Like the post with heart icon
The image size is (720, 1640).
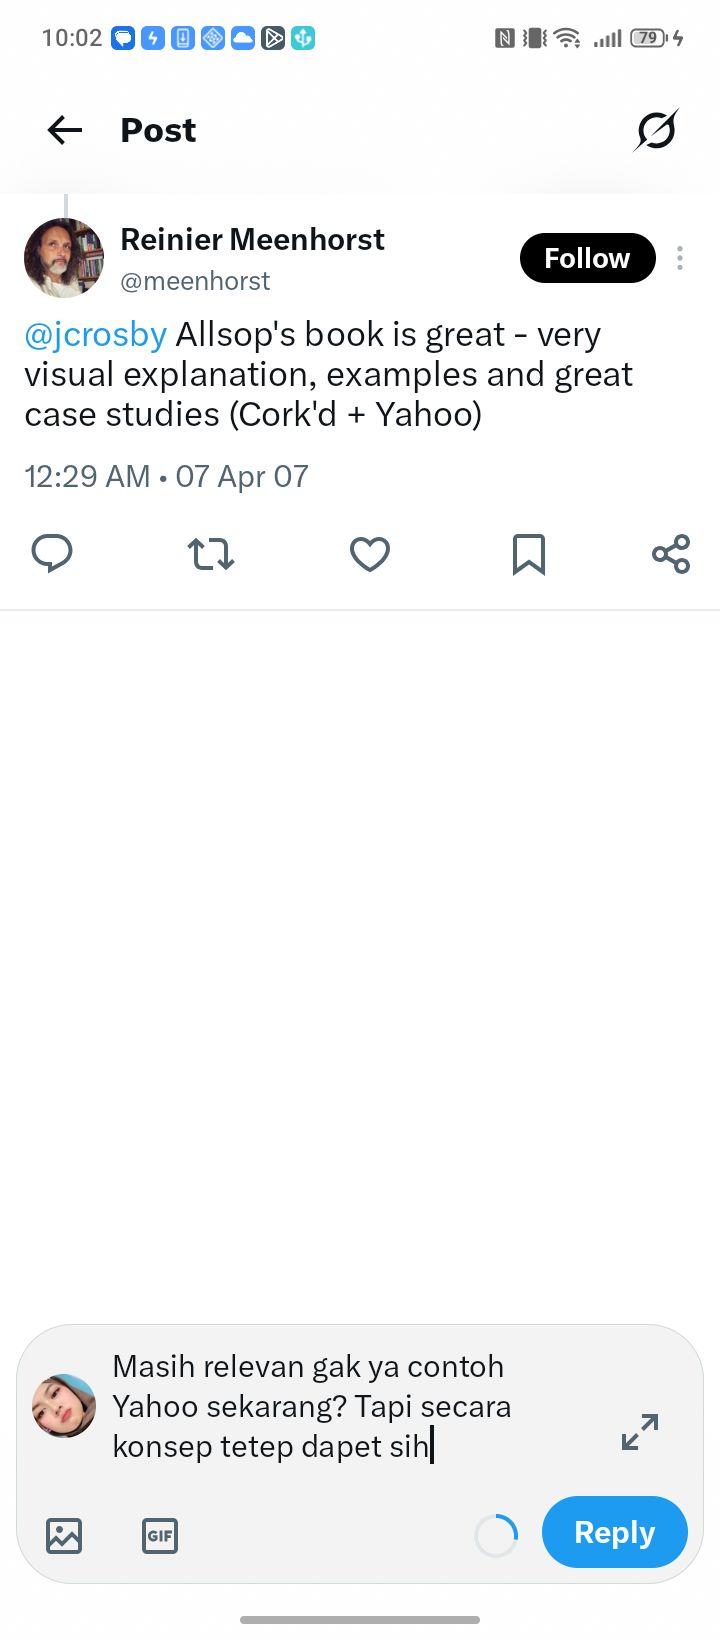[x=369, y=553]
